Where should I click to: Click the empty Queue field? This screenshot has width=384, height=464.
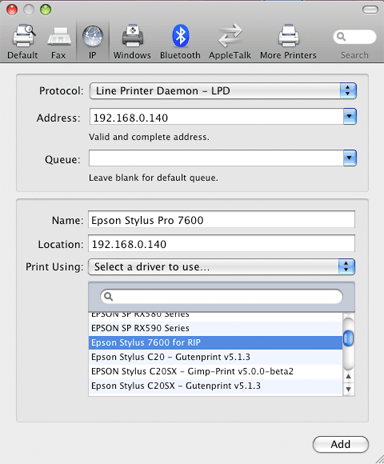point(216,158)
